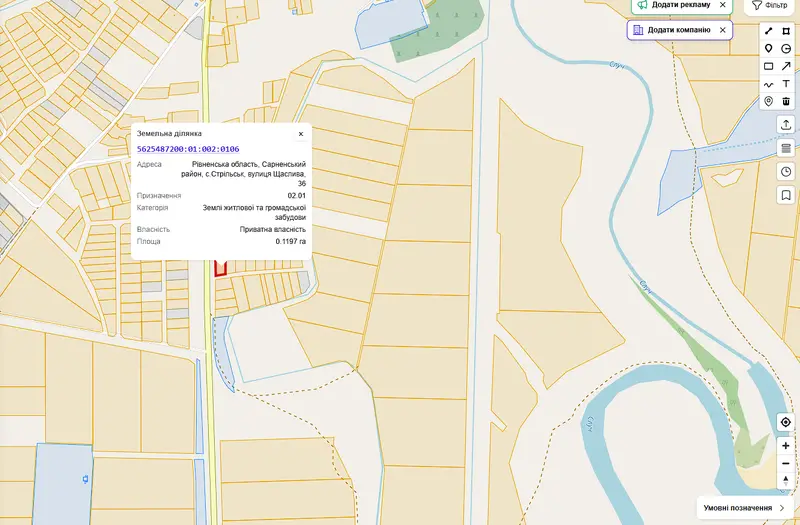Select the solid map marker tool
800x525 pixels.
click(768, 48)
